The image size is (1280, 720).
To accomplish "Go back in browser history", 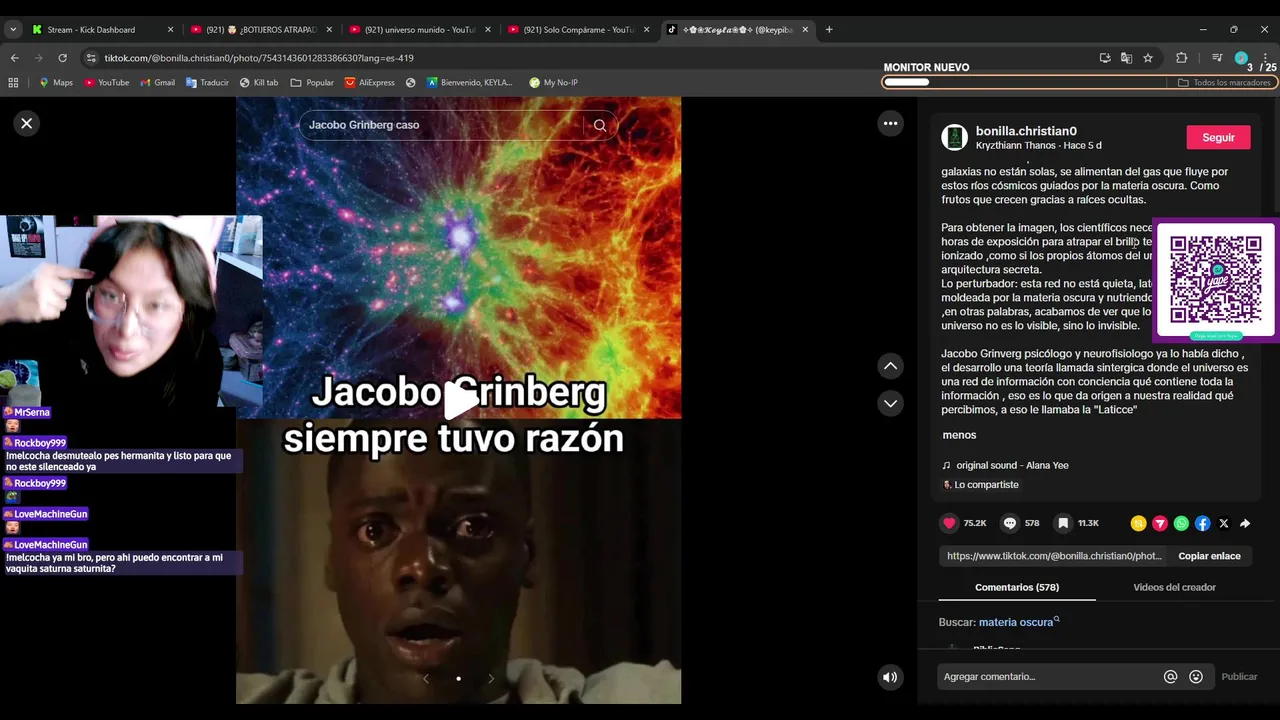I will 14,58.
